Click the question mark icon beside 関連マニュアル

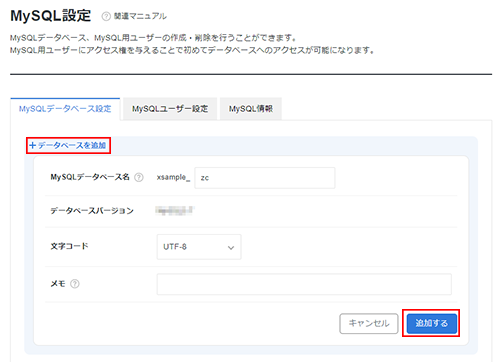click(106, 16)
